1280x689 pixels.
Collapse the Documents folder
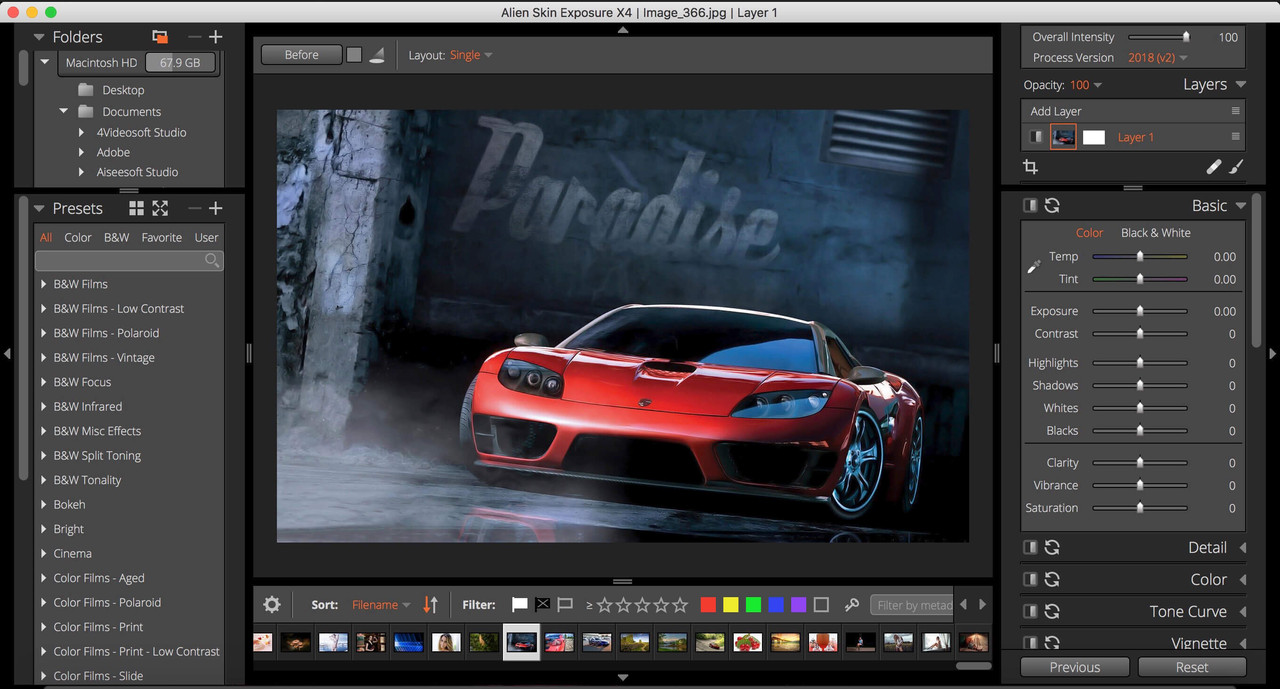(63, 111)
